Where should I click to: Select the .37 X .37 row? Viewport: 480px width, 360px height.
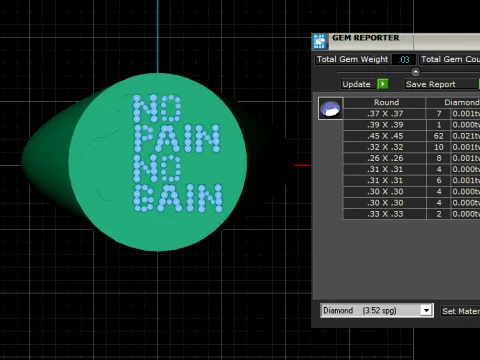(x=412, y=114)
